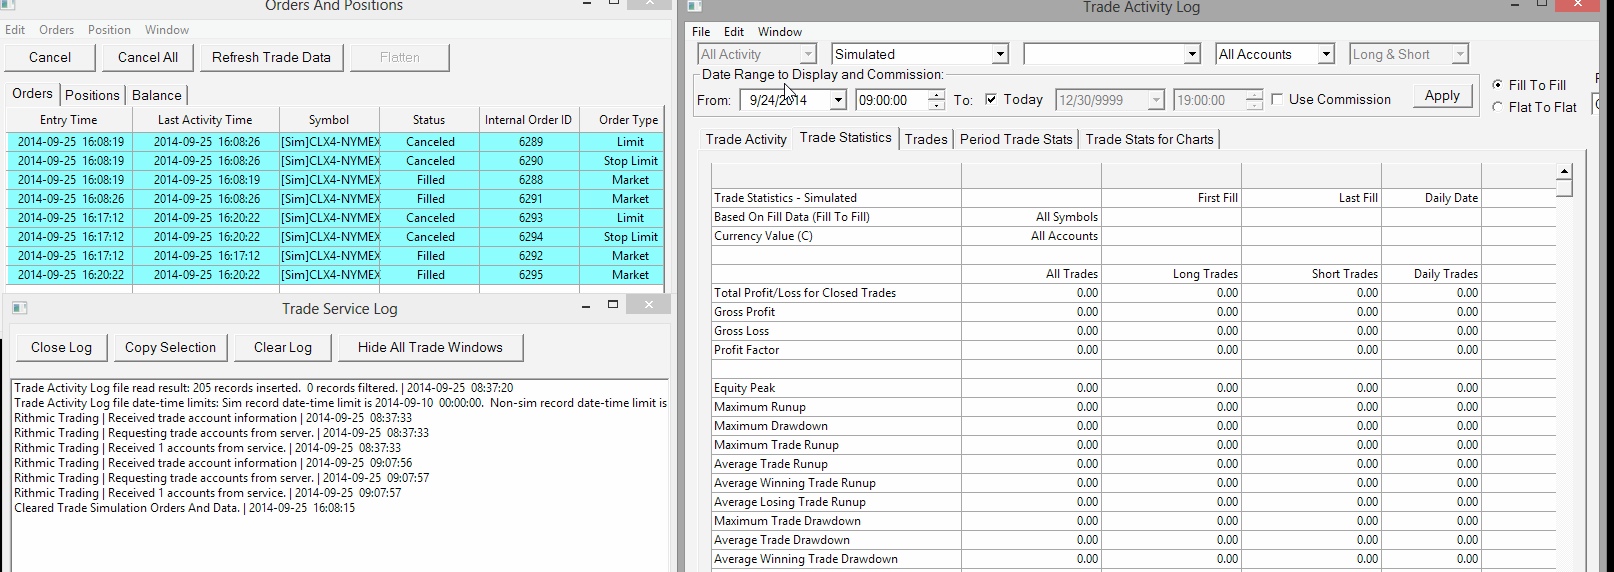Click the Profit Factor row label

(x=747, y=350)
